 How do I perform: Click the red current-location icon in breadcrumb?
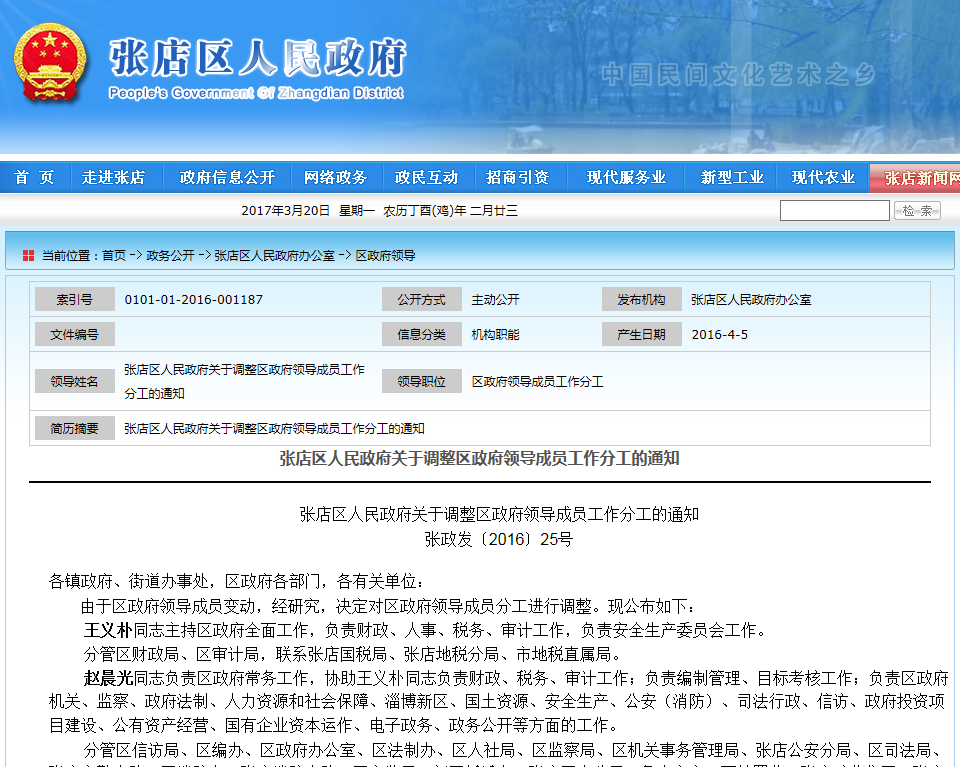[28, 256]
